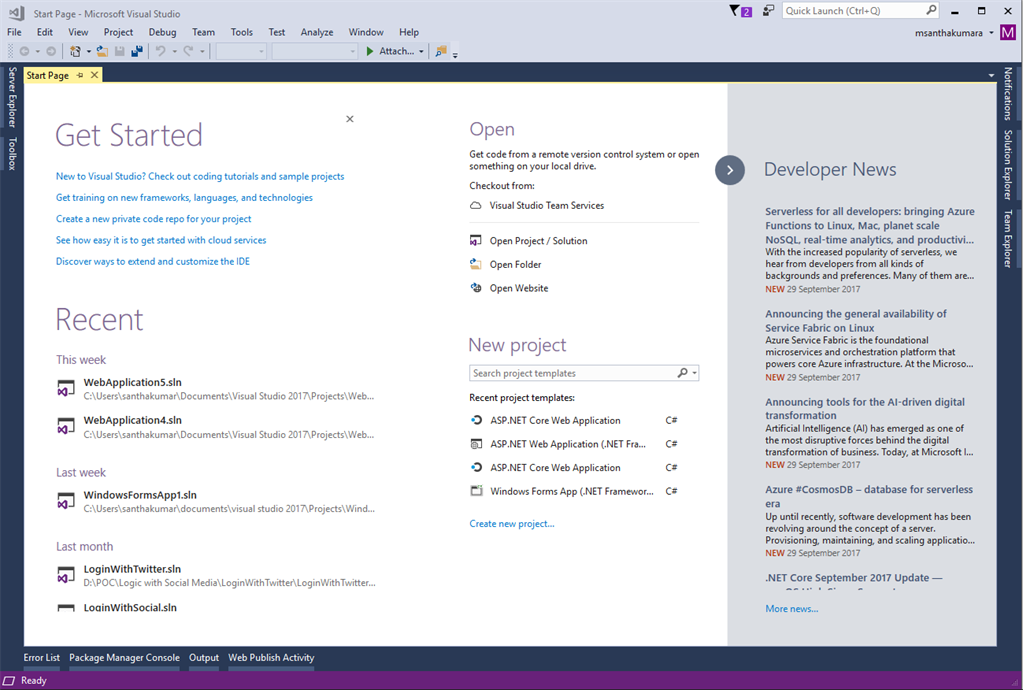Expand the New Project dropdown arrow

[x=89, y=52]
